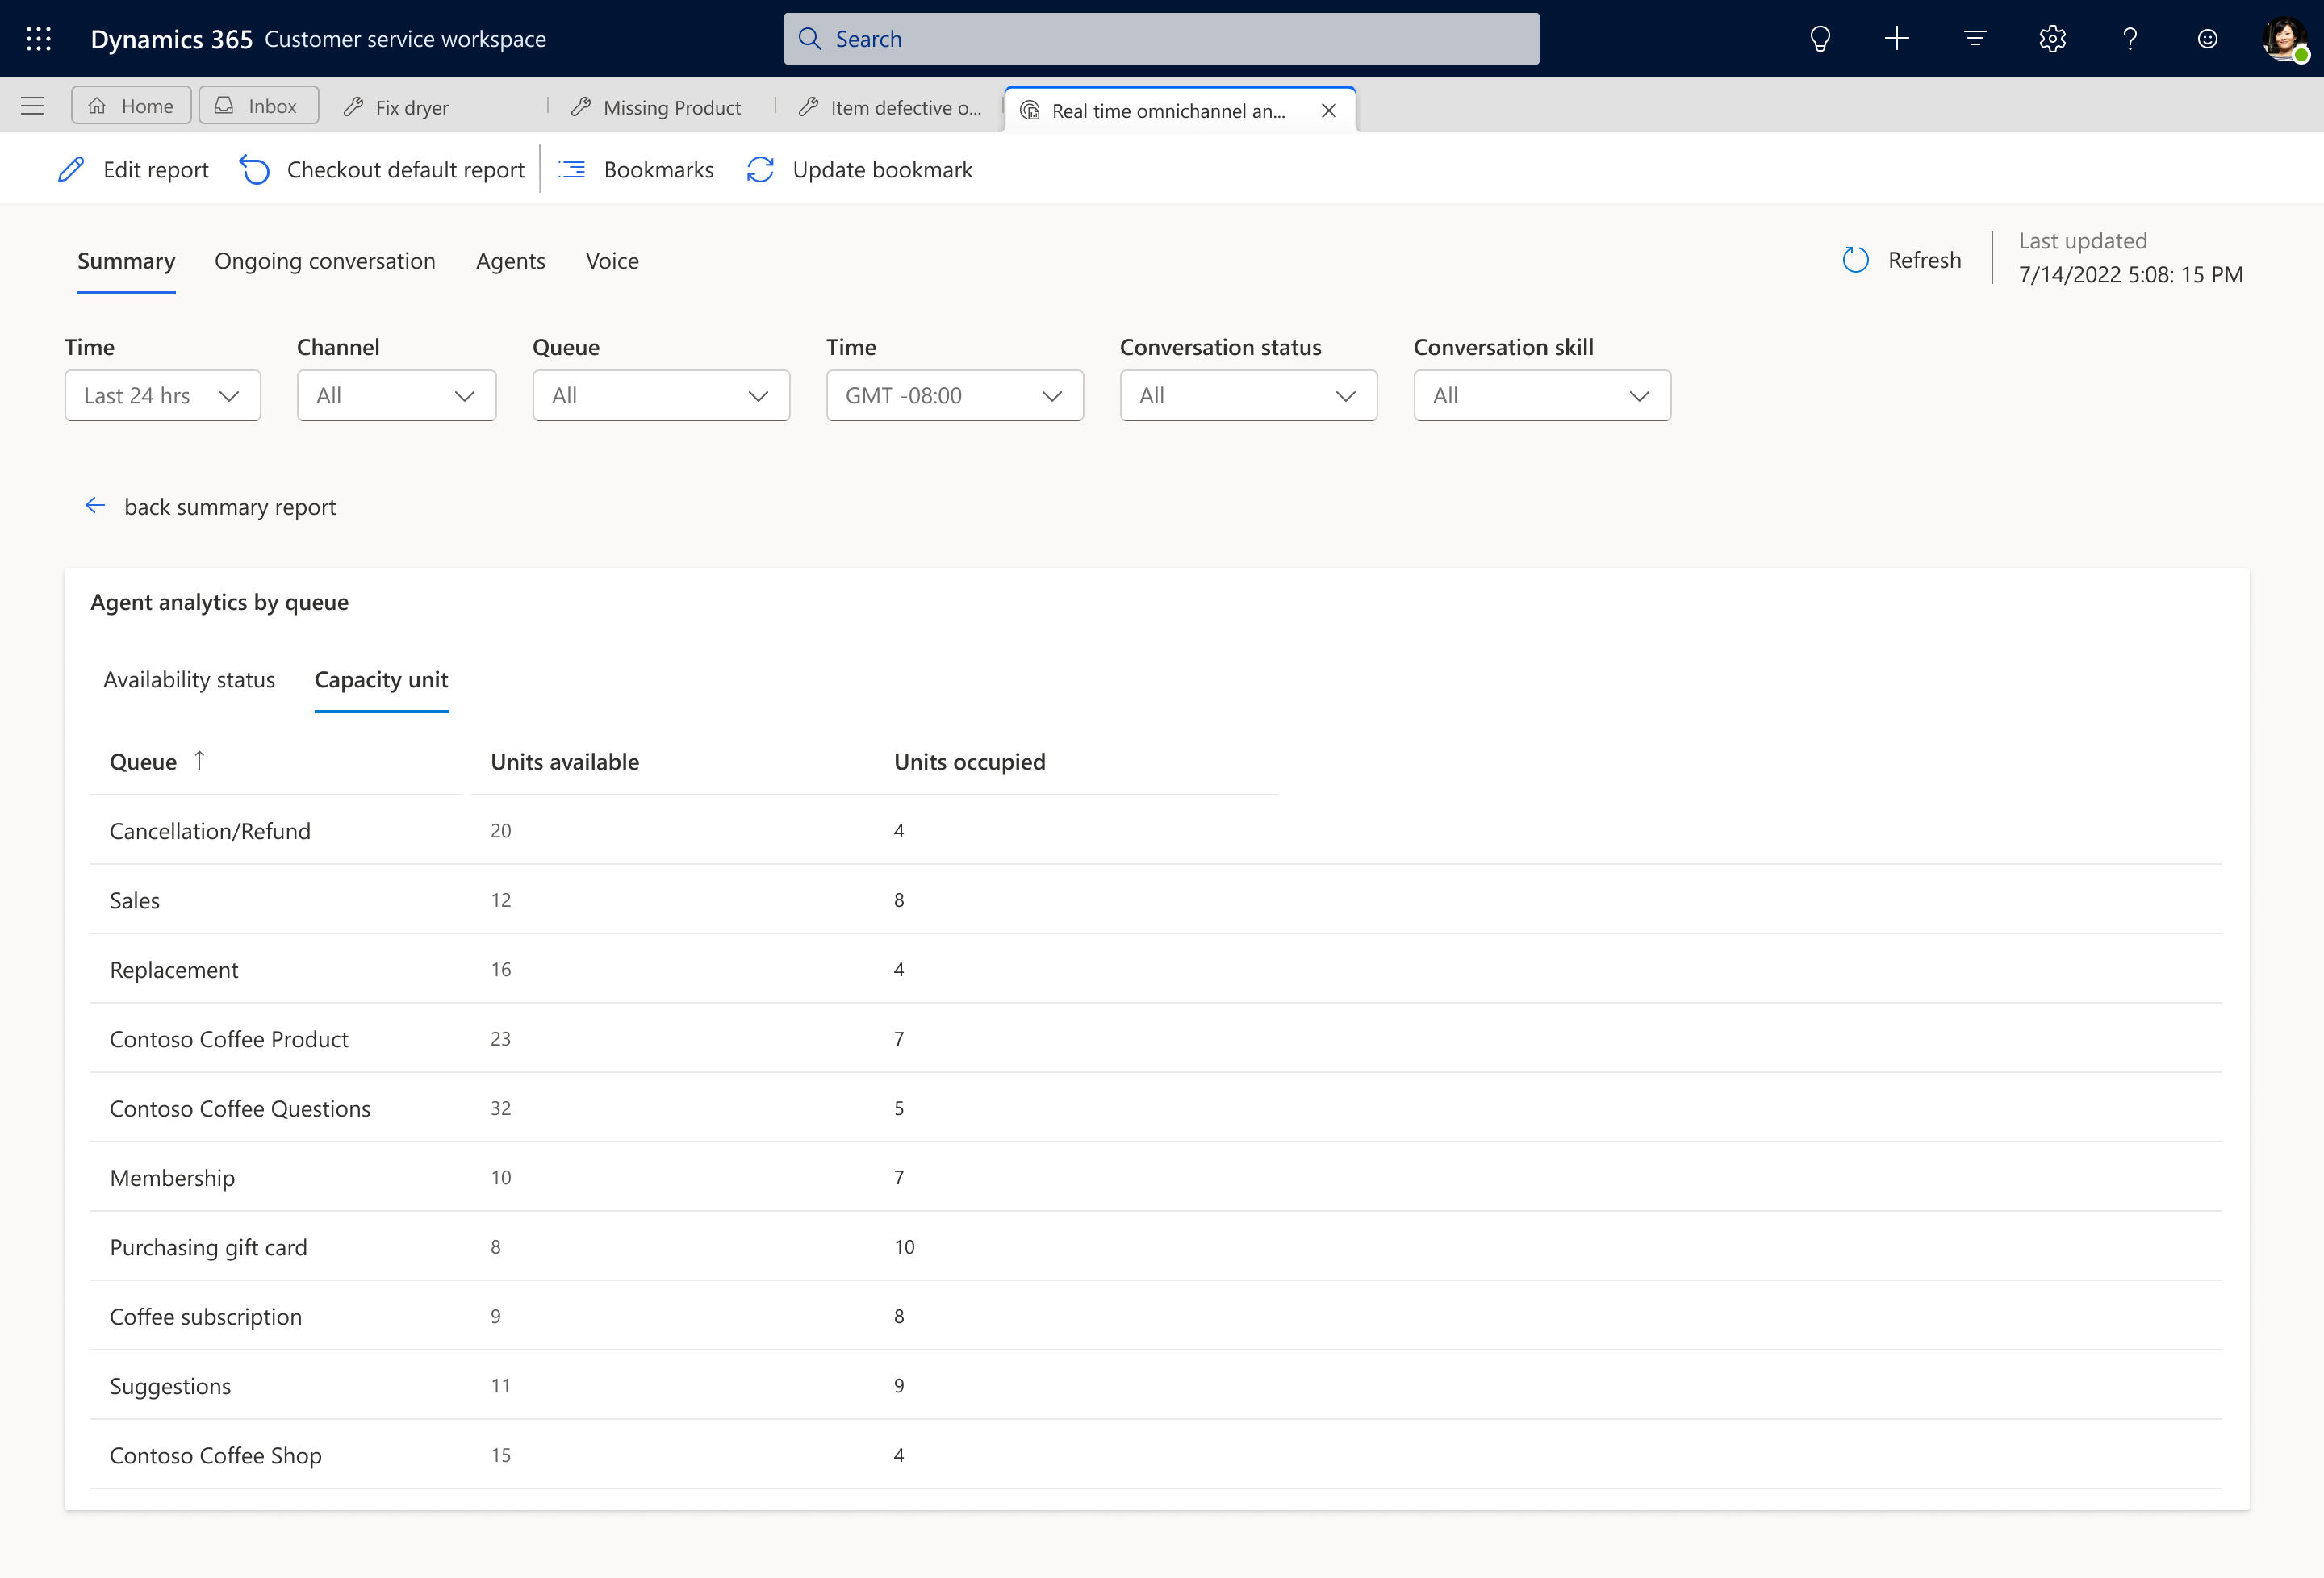Image resolution: width=2324 pixels, height=1578 pixels.
Task: Select GMT -08:00 Time dropdown
Action: click(952, 394)
